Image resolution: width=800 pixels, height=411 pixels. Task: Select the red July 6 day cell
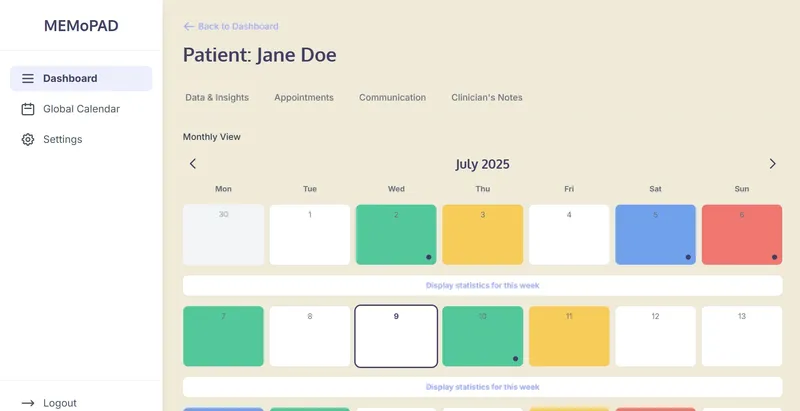click(x=742, y=235)
